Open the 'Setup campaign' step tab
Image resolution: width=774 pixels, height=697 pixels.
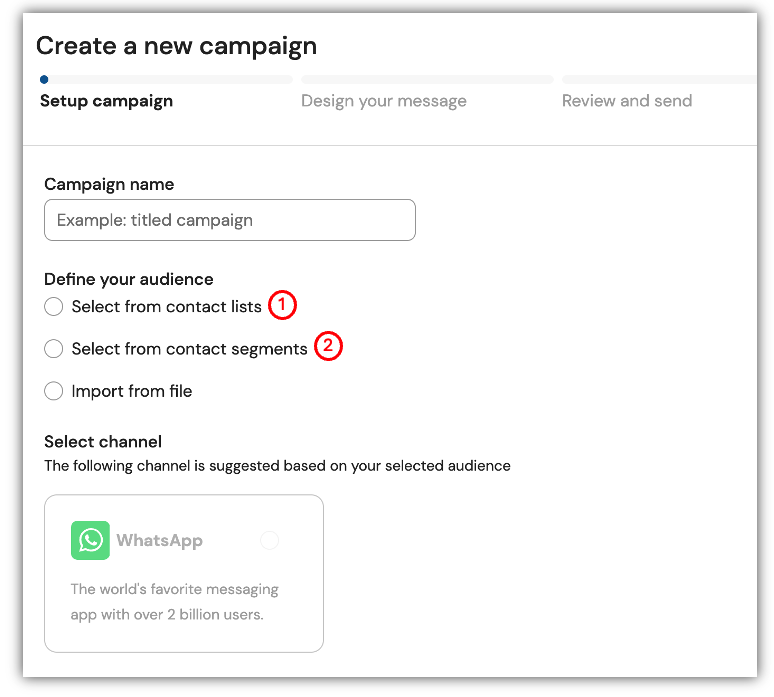(x=107, y=101)
